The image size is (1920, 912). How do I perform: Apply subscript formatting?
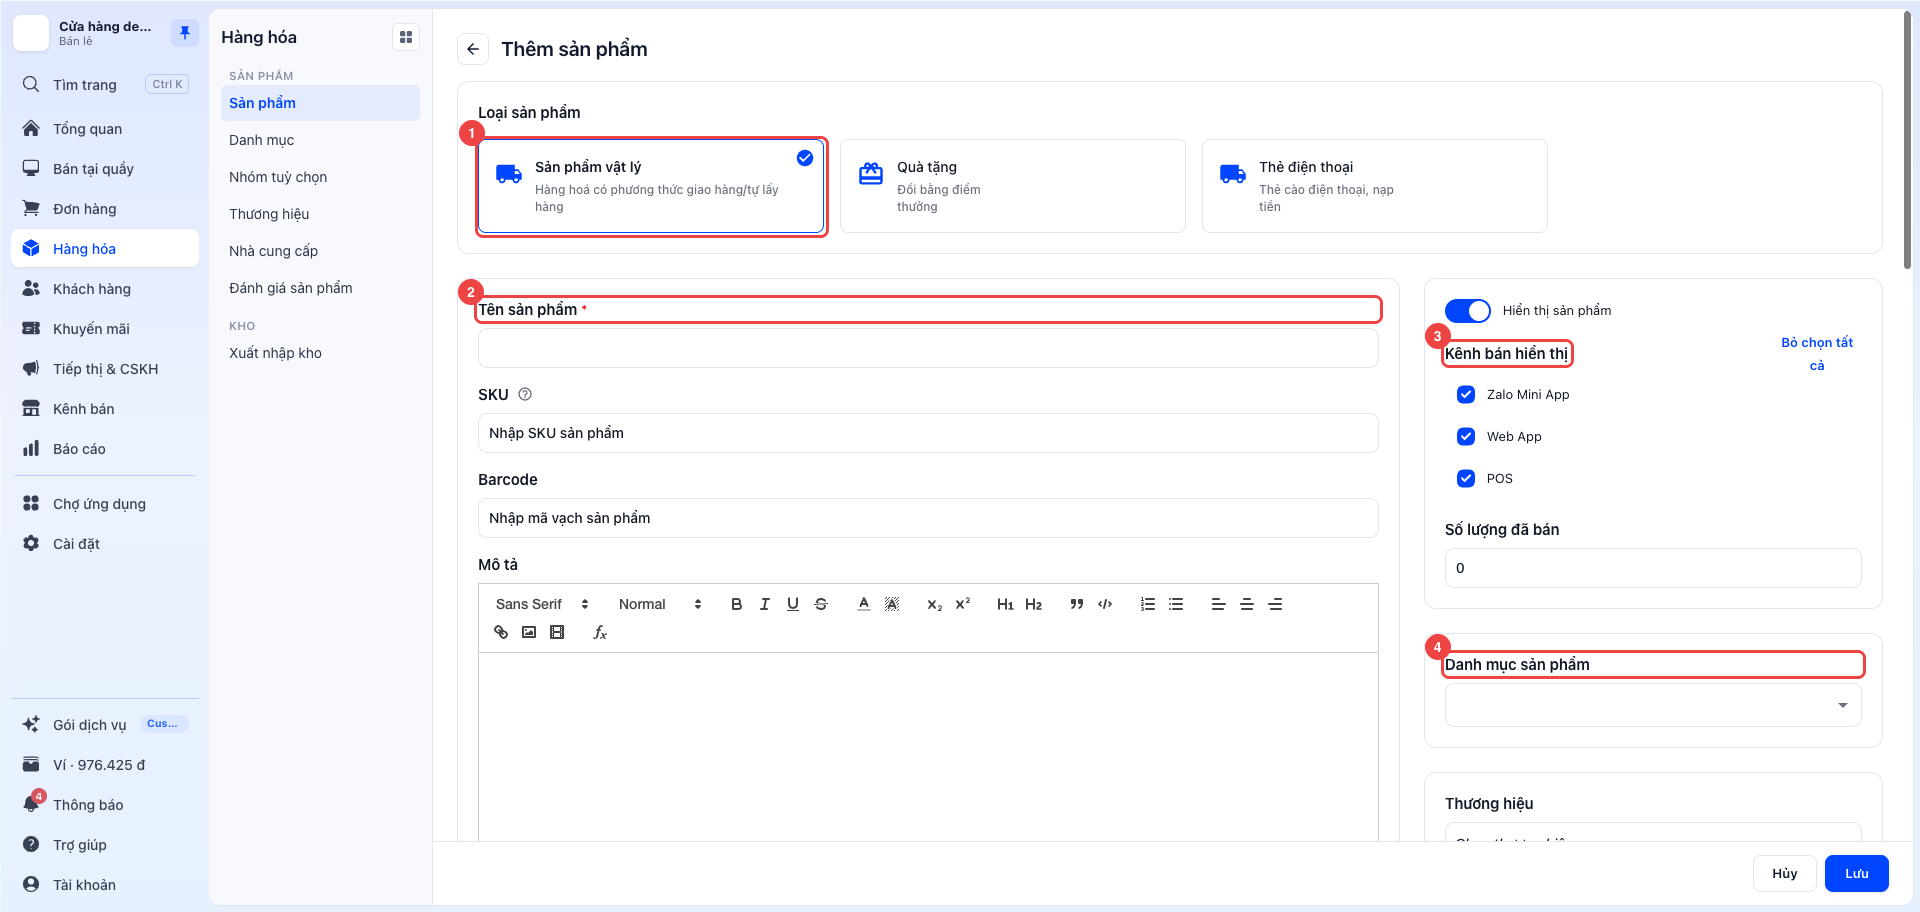coord(935,604)
